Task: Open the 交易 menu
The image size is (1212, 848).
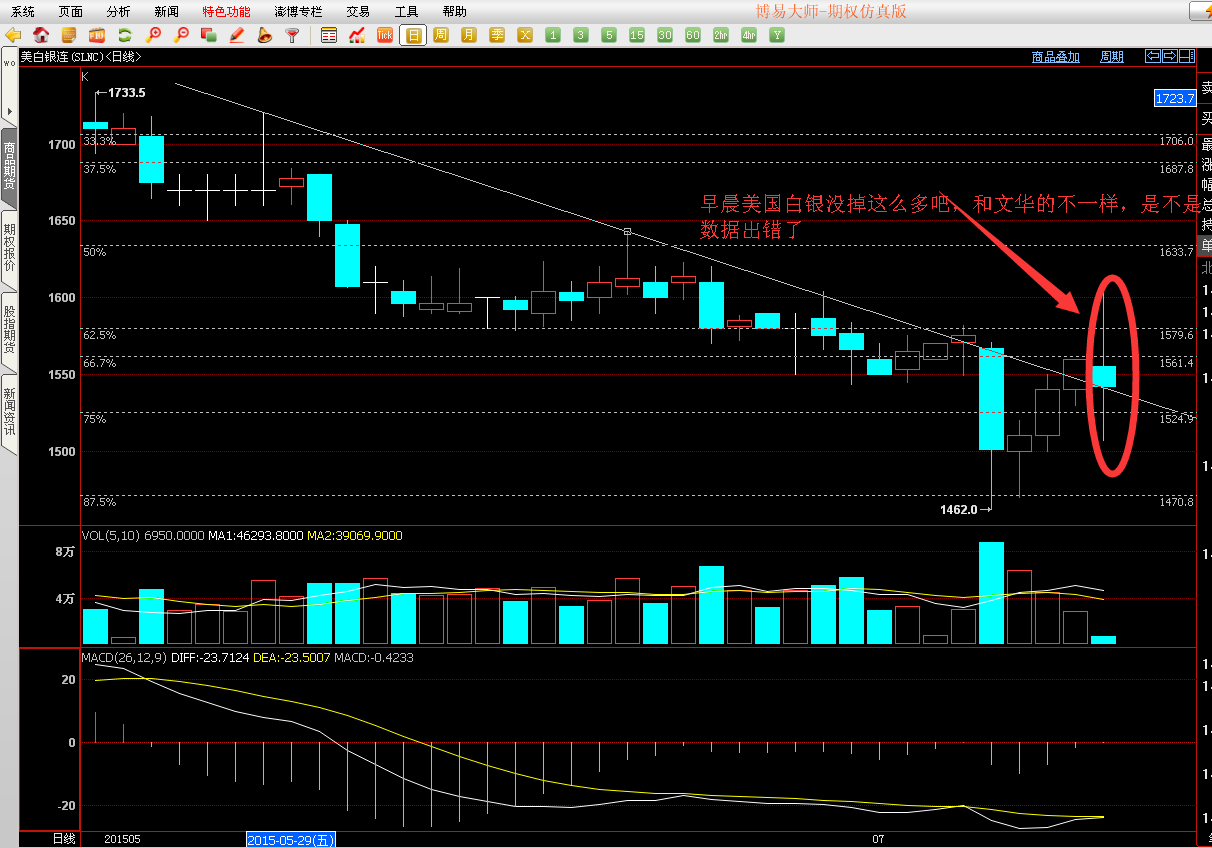Action: click(x=358, y=11)
